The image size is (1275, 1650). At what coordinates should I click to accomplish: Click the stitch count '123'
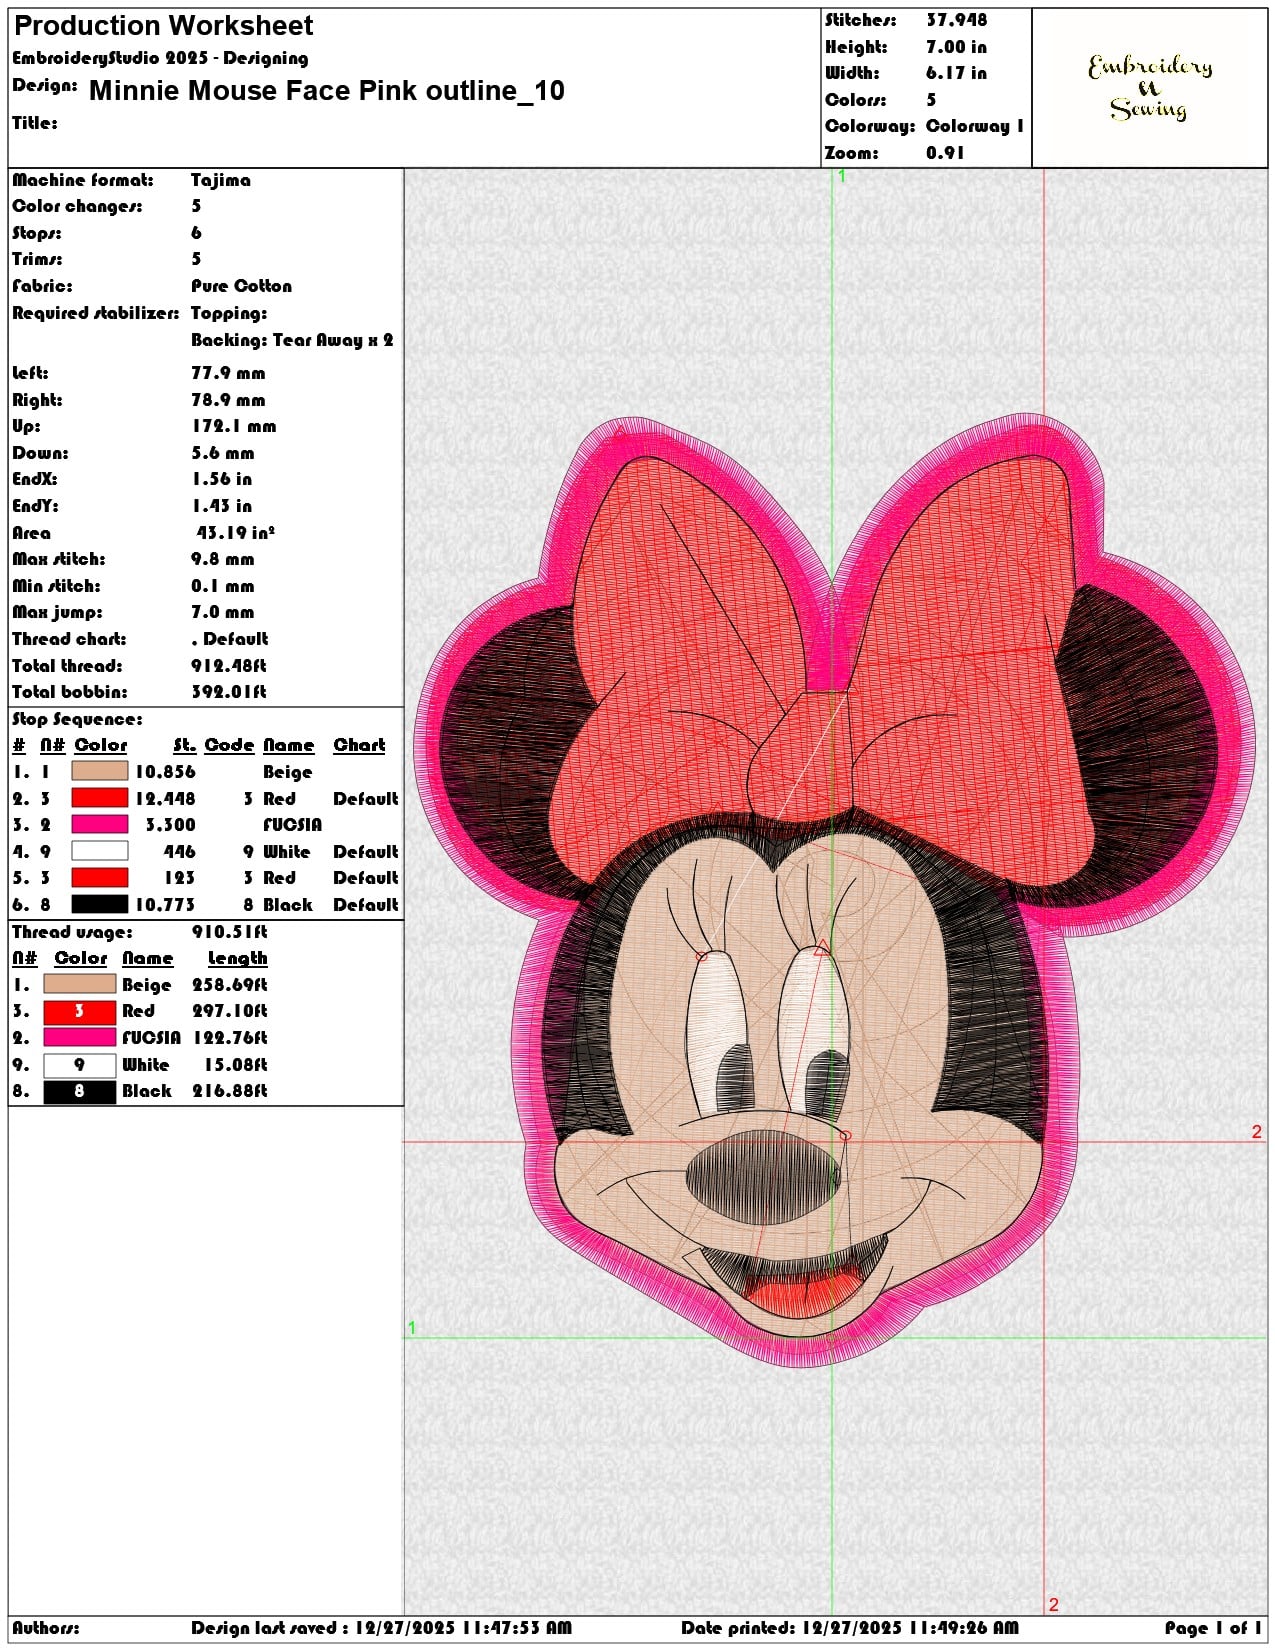(x=179, y=878)
